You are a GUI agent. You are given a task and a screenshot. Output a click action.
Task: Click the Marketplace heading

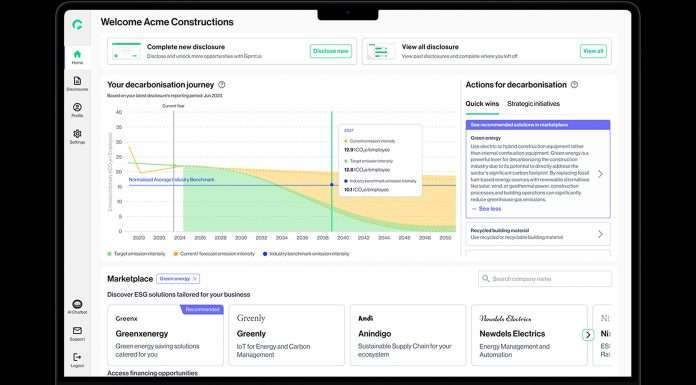coord(130,279)
